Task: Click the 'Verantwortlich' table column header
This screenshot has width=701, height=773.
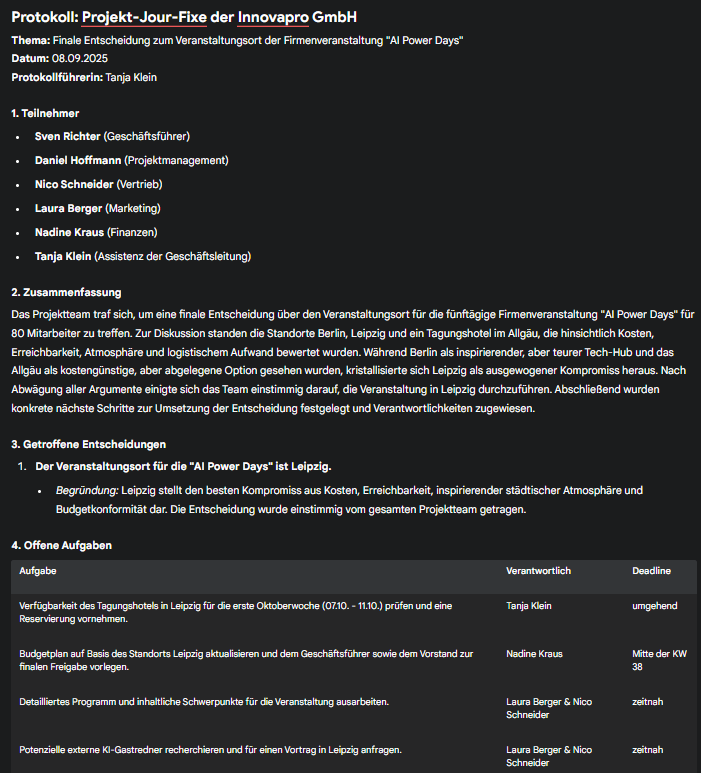Action: coord(538,570)
